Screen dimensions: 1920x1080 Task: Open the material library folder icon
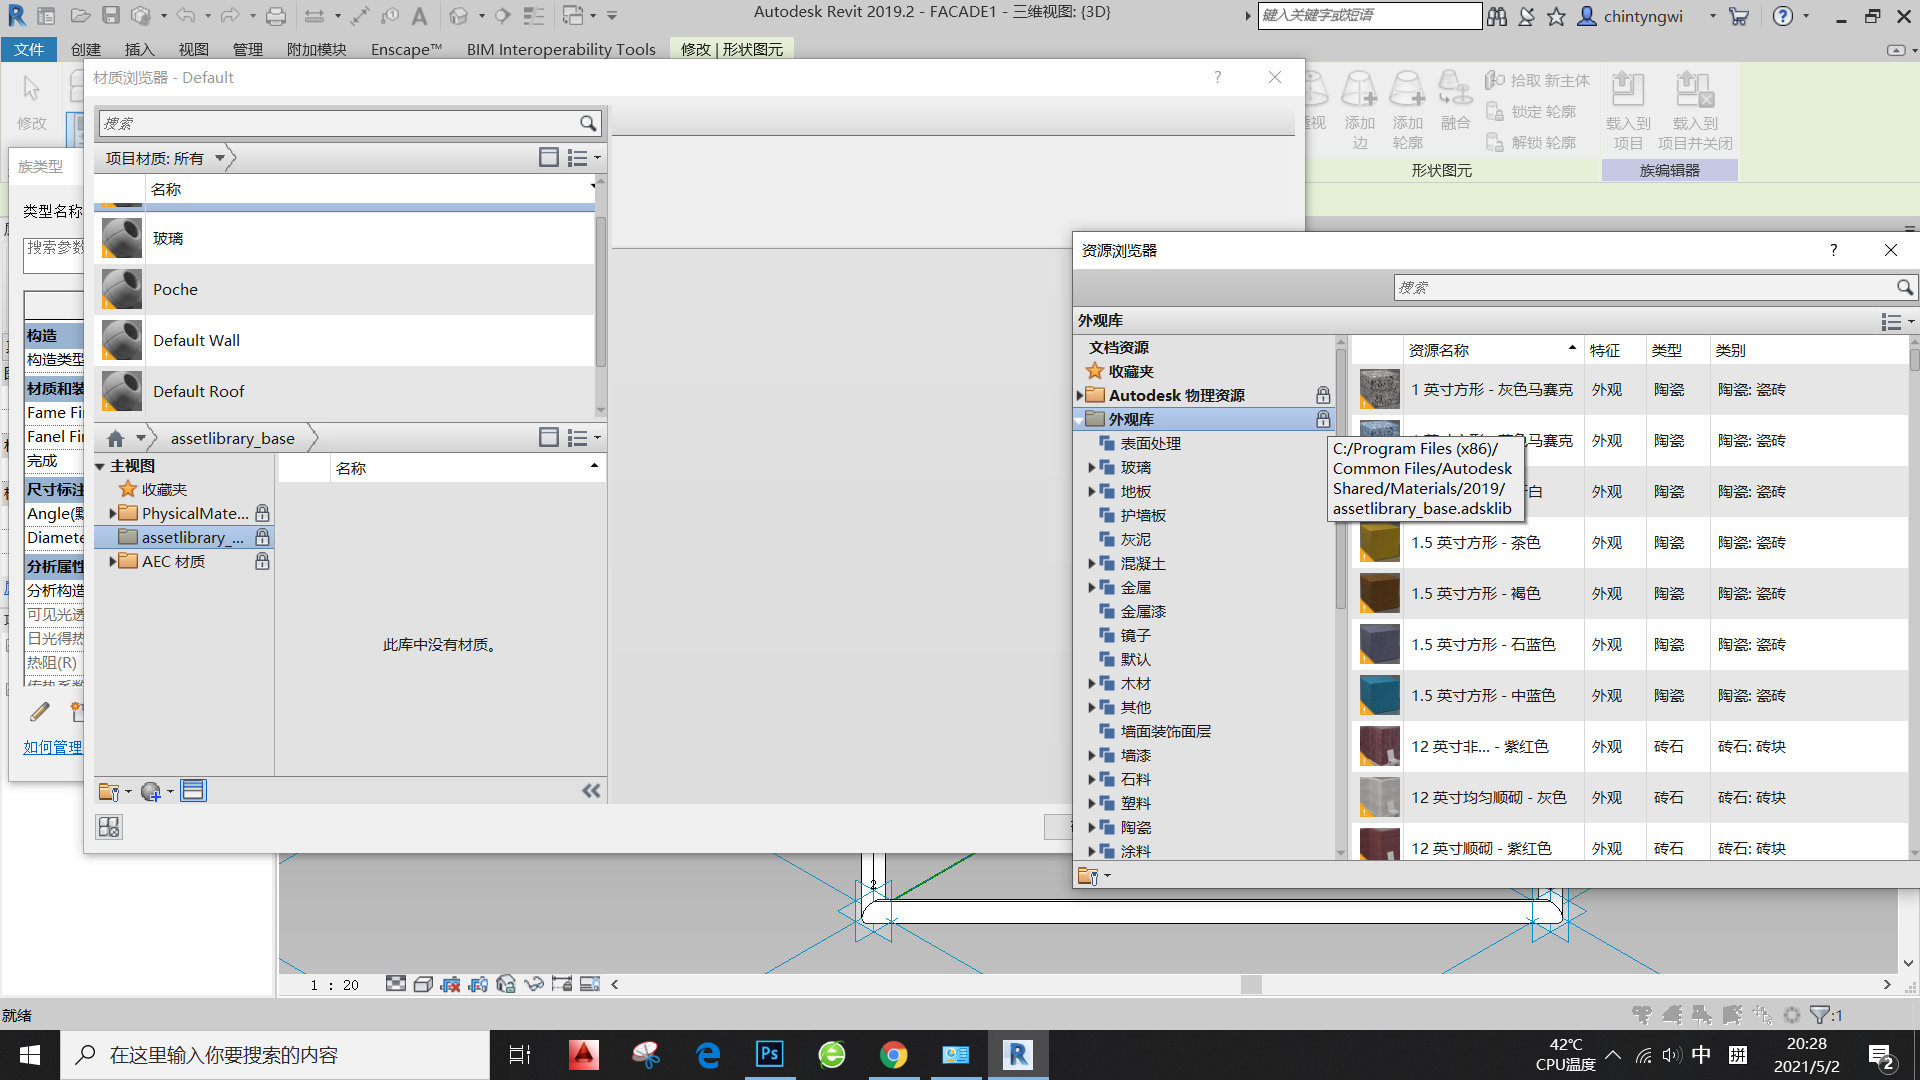click(x=110, y=791)
